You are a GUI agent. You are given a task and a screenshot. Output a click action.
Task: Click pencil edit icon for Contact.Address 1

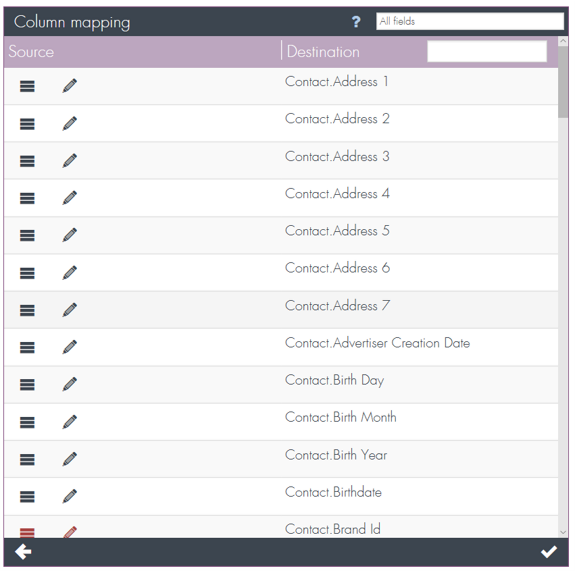(70, 85)
